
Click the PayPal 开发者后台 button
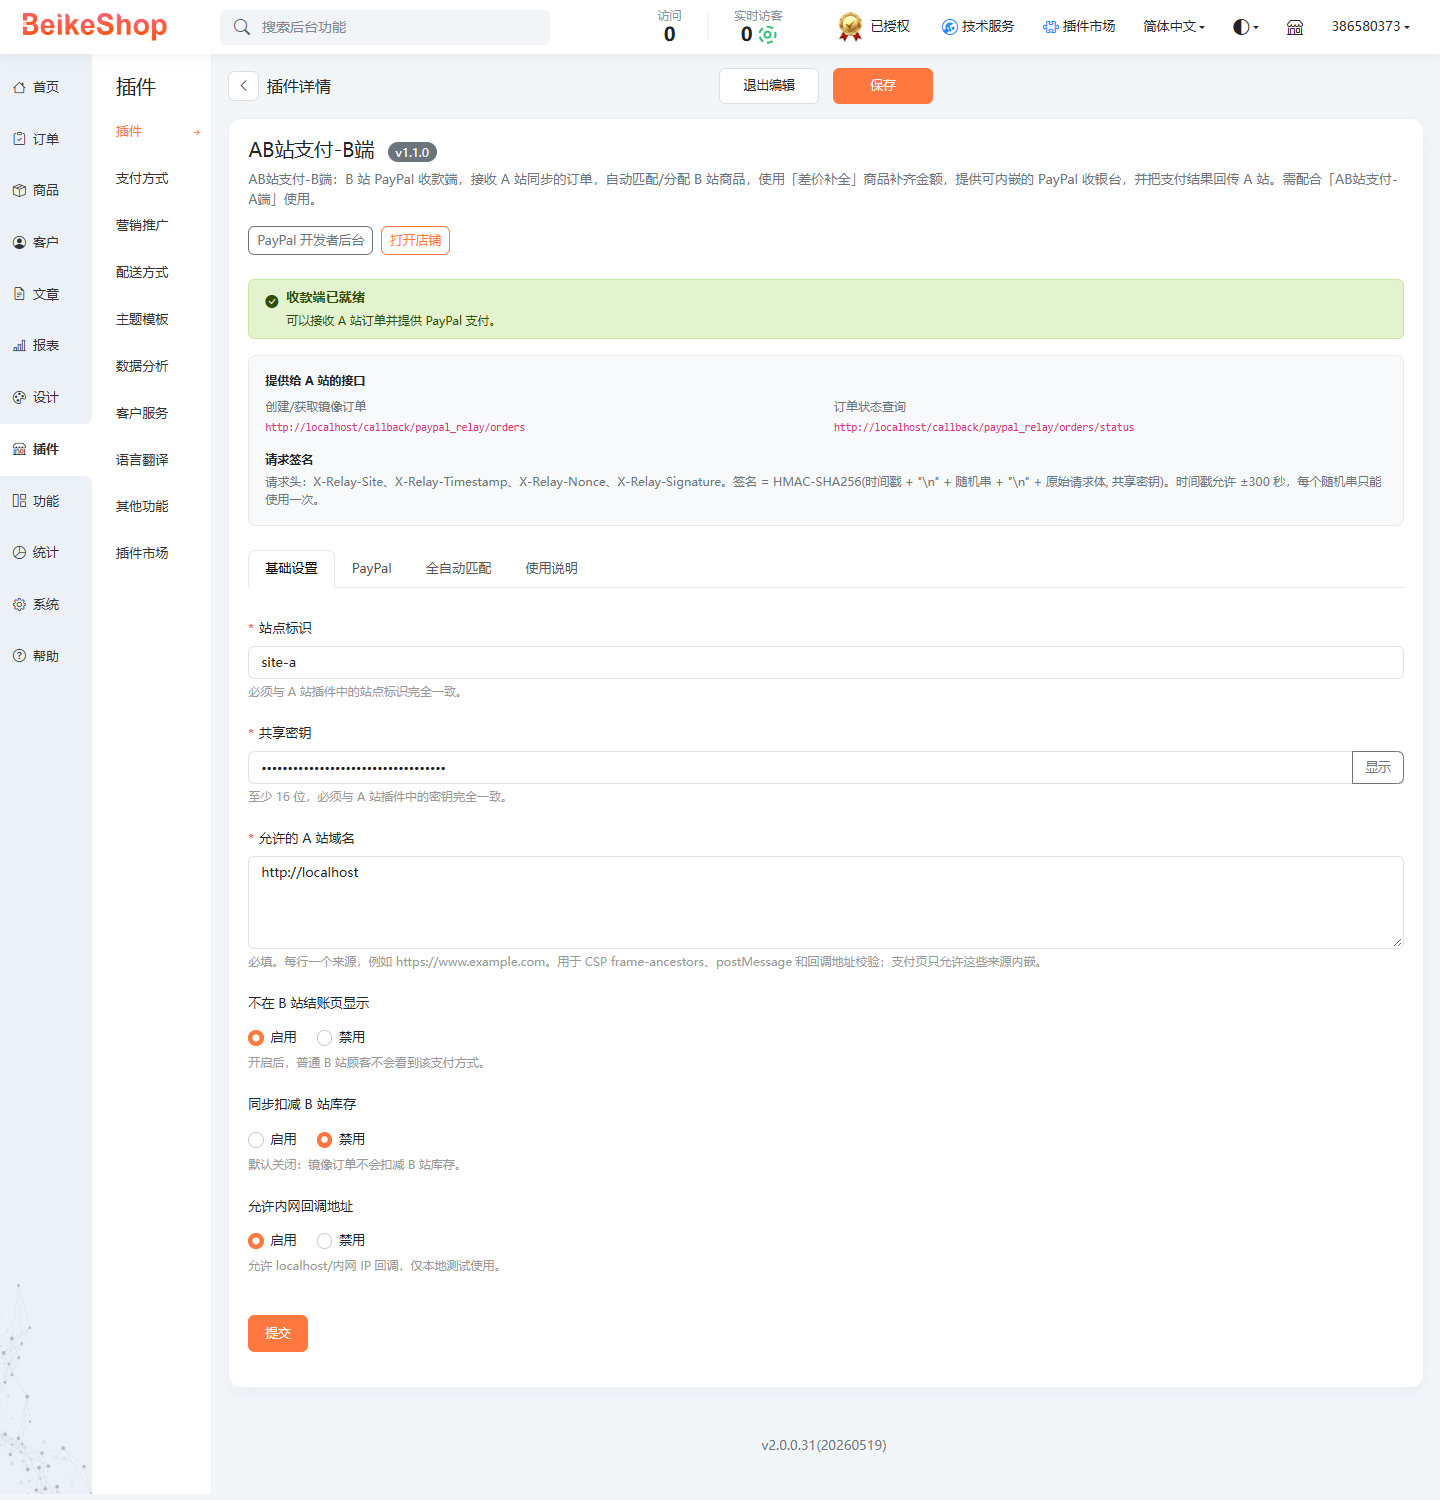point(310,241)
